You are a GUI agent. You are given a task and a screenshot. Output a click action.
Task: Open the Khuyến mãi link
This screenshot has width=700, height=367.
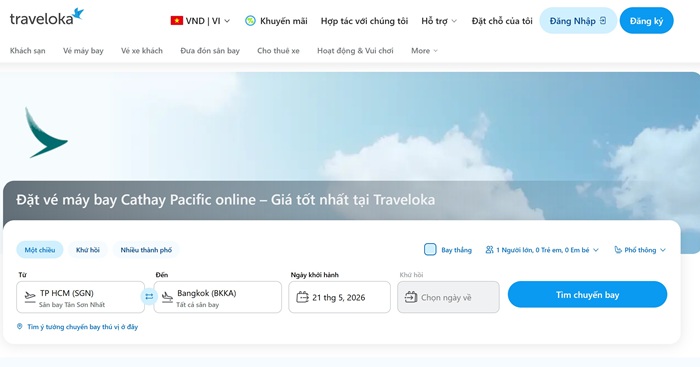pos(283,21)
